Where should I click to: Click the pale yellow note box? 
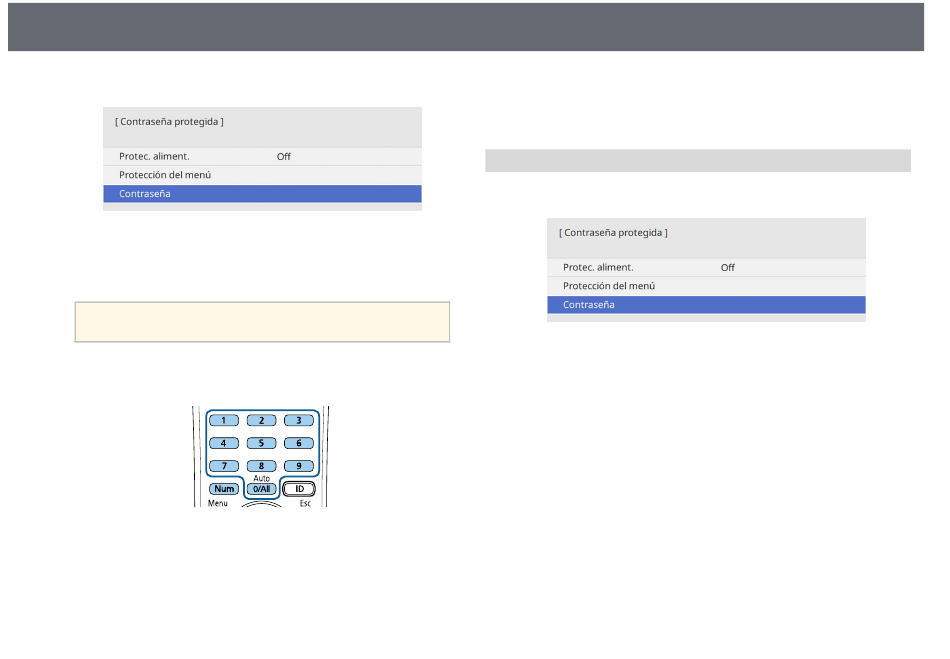click(x=262, y=322)
